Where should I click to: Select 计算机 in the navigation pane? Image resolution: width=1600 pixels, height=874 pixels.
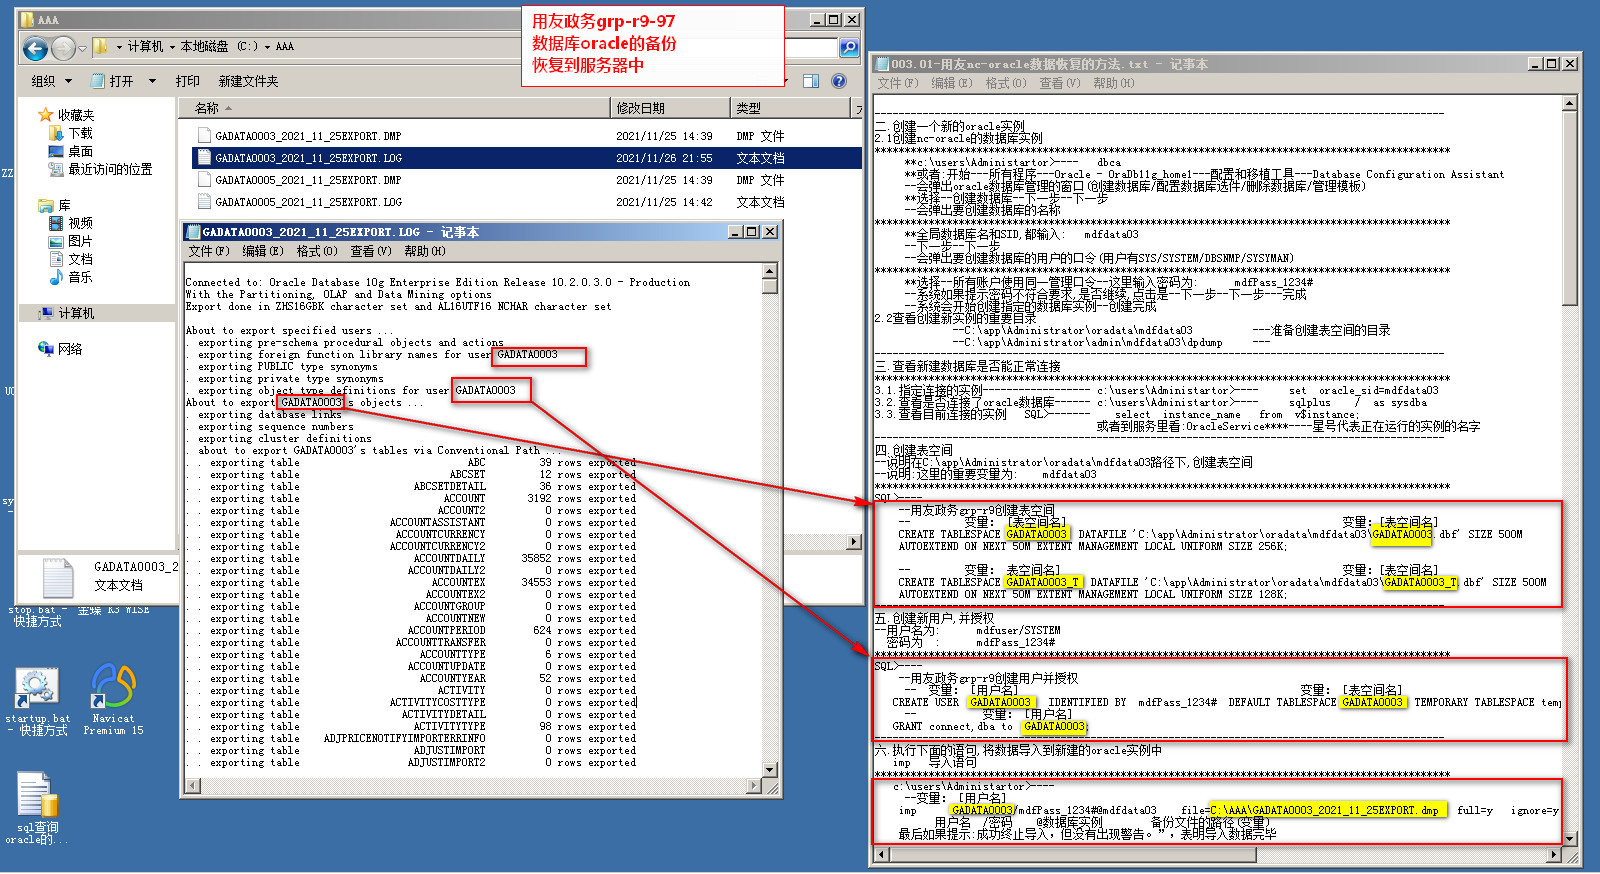[x=76, y=313]
